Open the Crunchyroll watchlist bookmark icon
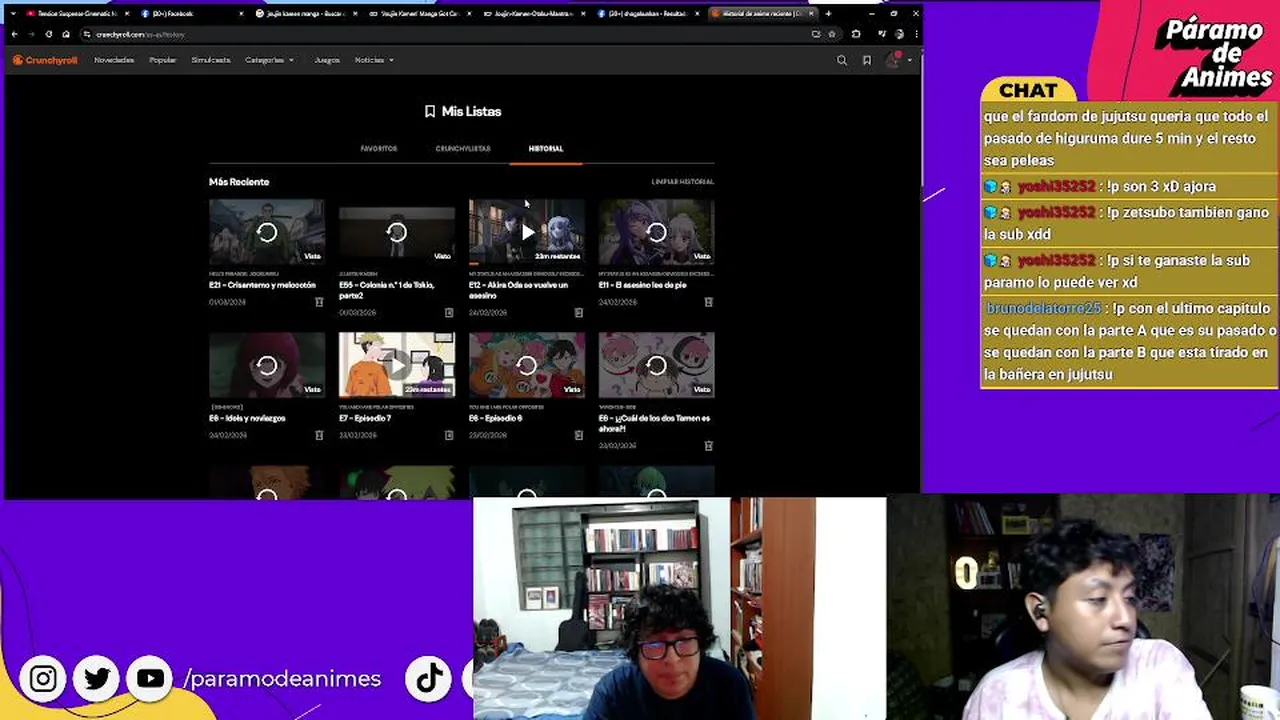Screen dimensions: 1280x720 pyautogui.click(x=867, y=60)
